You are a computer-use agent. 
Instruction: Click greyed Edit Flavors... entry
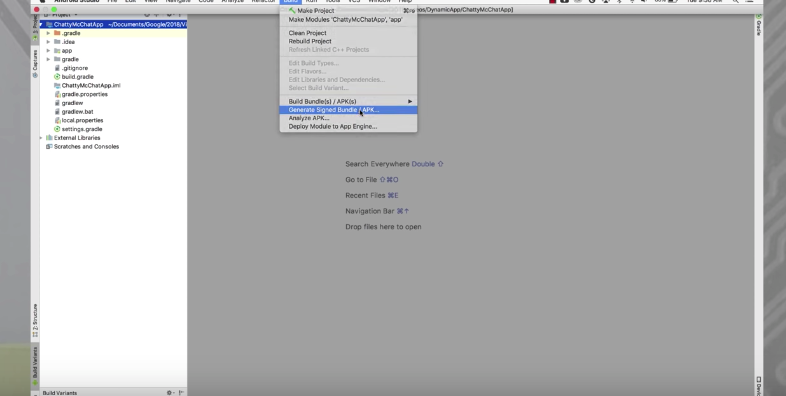[x=348, y=71]
